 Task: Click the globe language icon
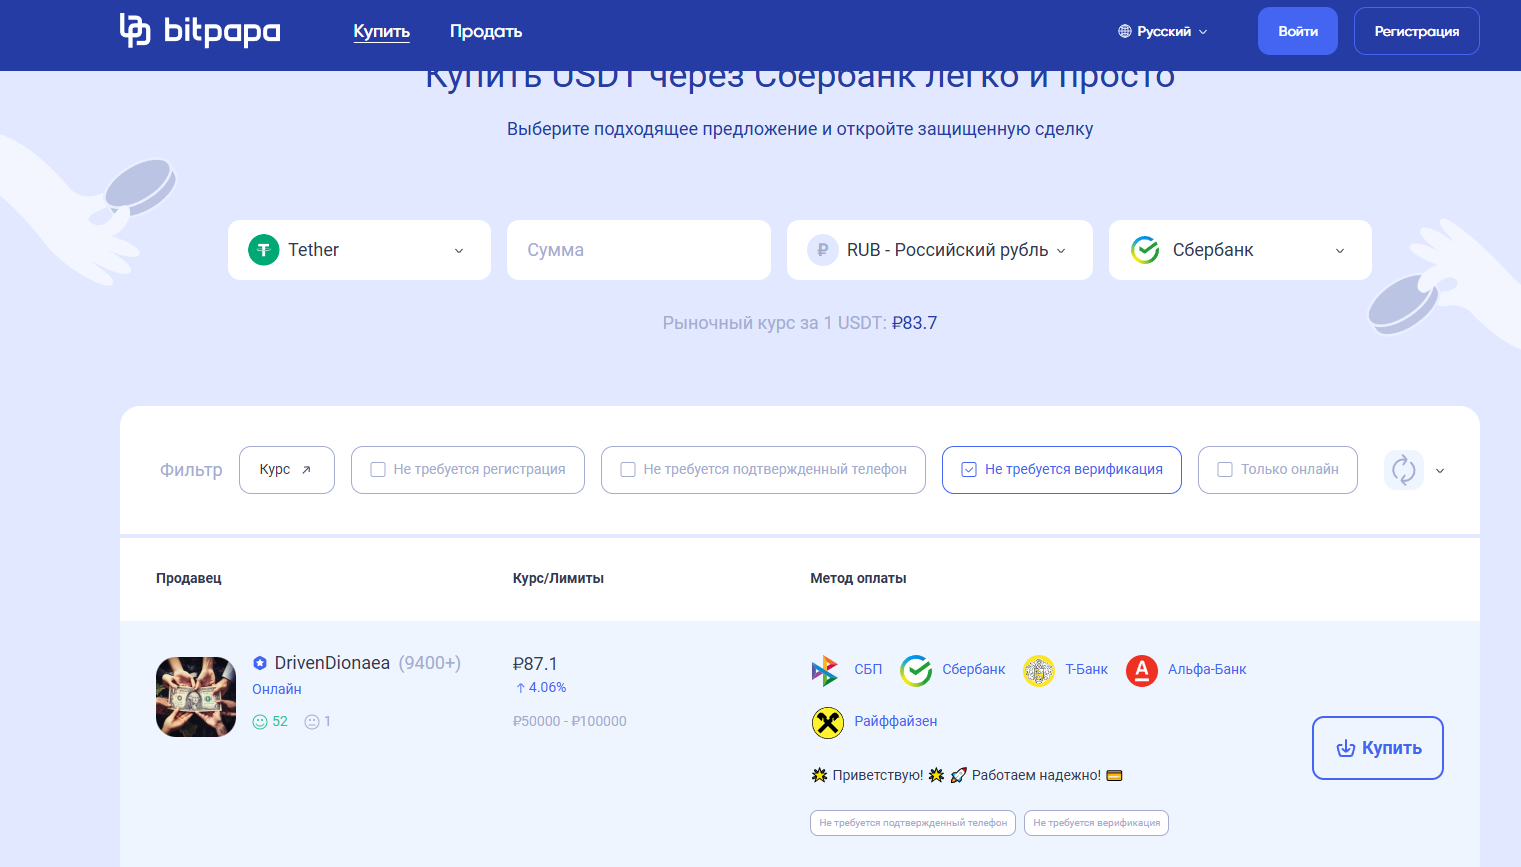(1125, 32)
